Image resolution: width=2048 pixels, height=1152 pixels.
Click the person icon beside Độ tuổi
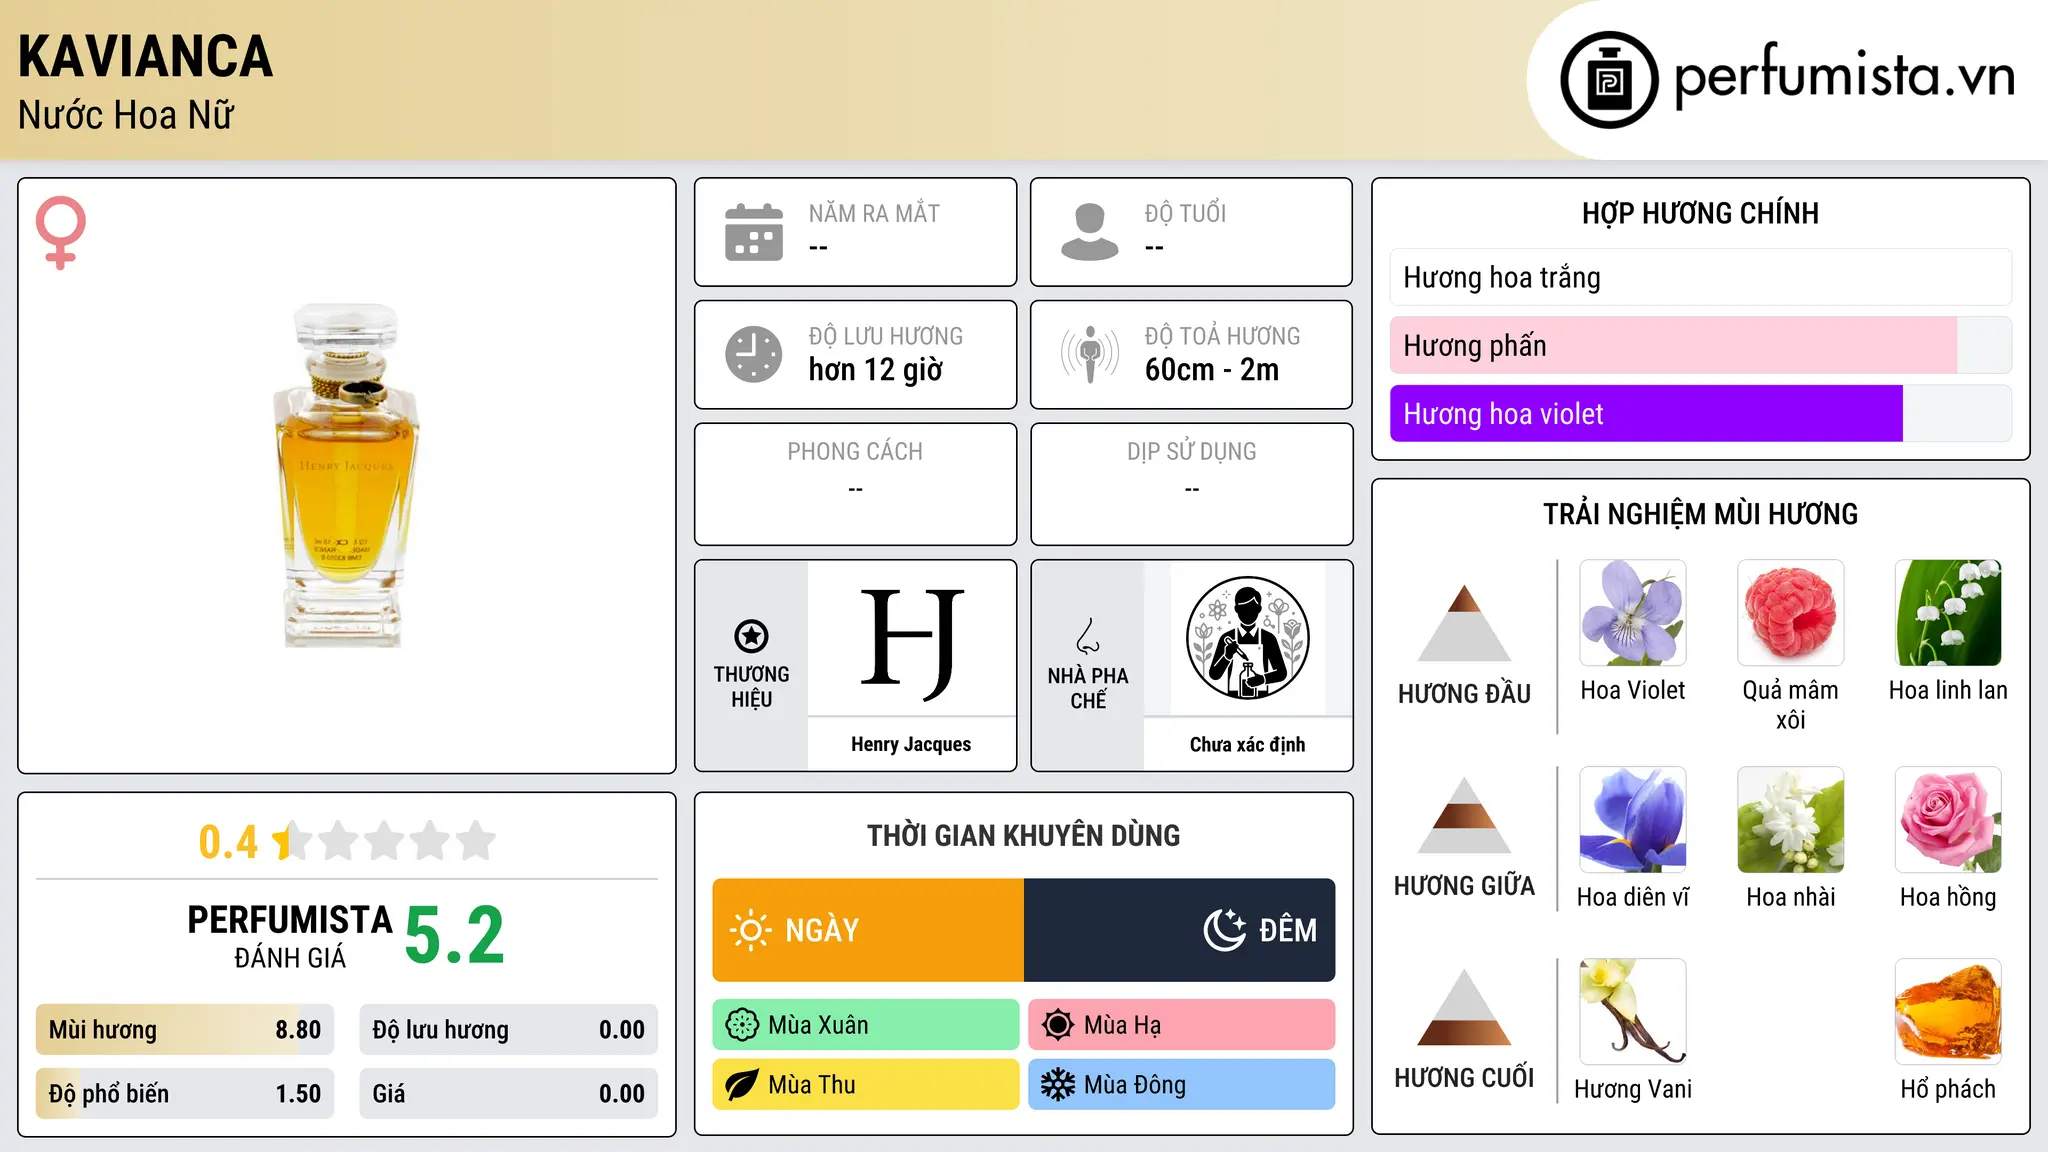pos(1090,232)
